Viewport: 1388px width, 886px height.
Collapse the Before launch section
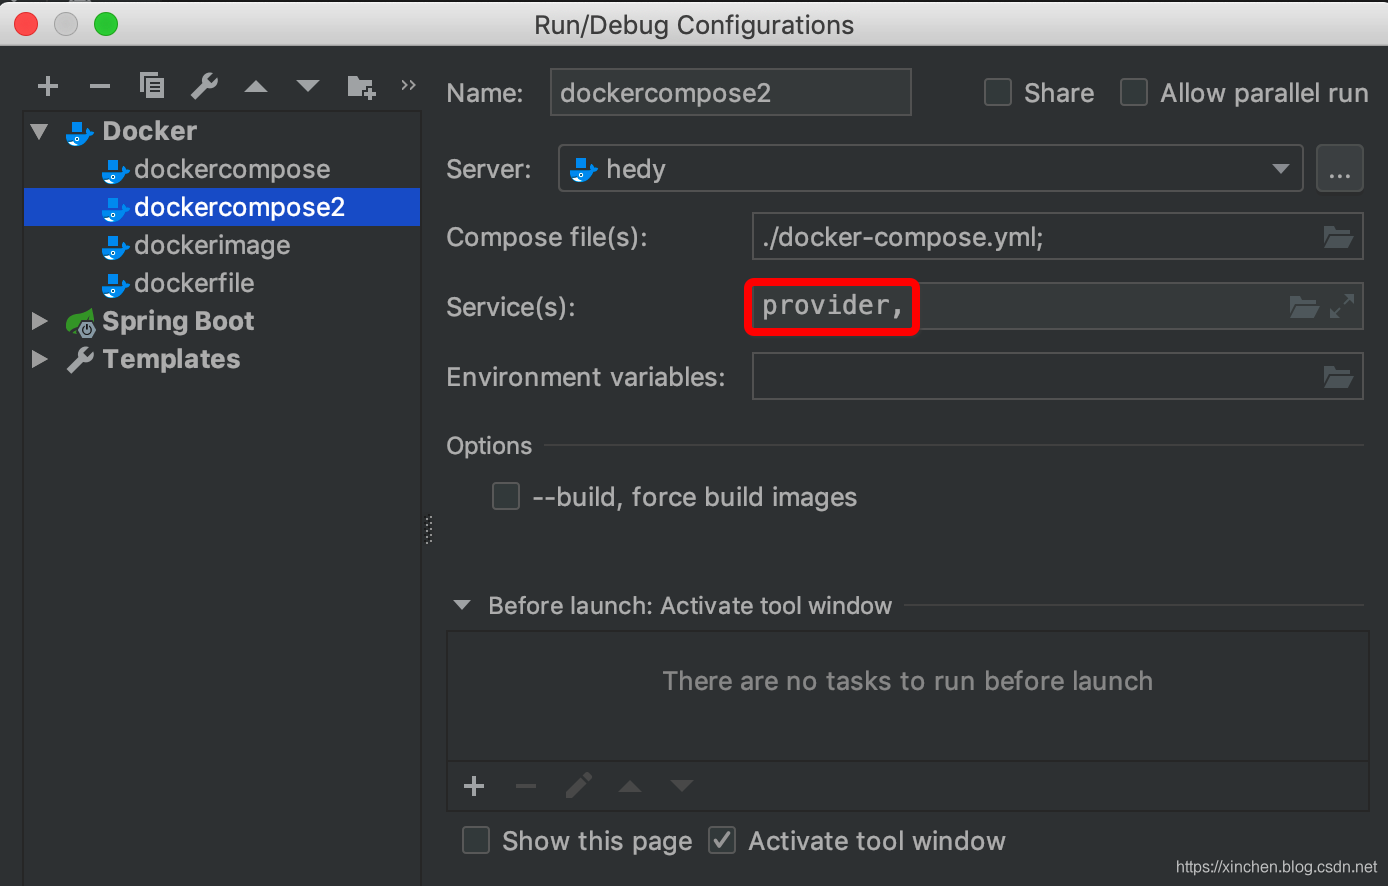coord(462,606)
